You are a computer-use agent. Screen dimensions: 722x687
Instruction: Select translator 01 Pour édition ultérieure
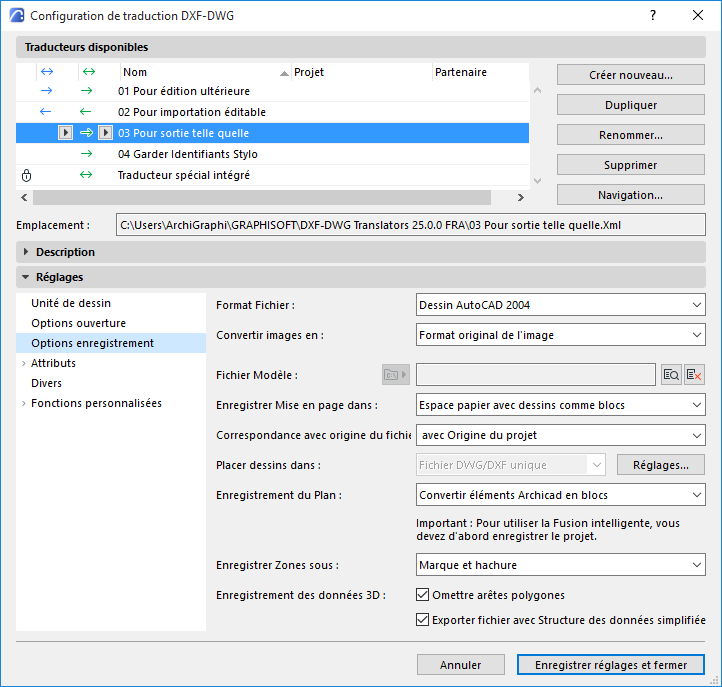tap(272, 91)
